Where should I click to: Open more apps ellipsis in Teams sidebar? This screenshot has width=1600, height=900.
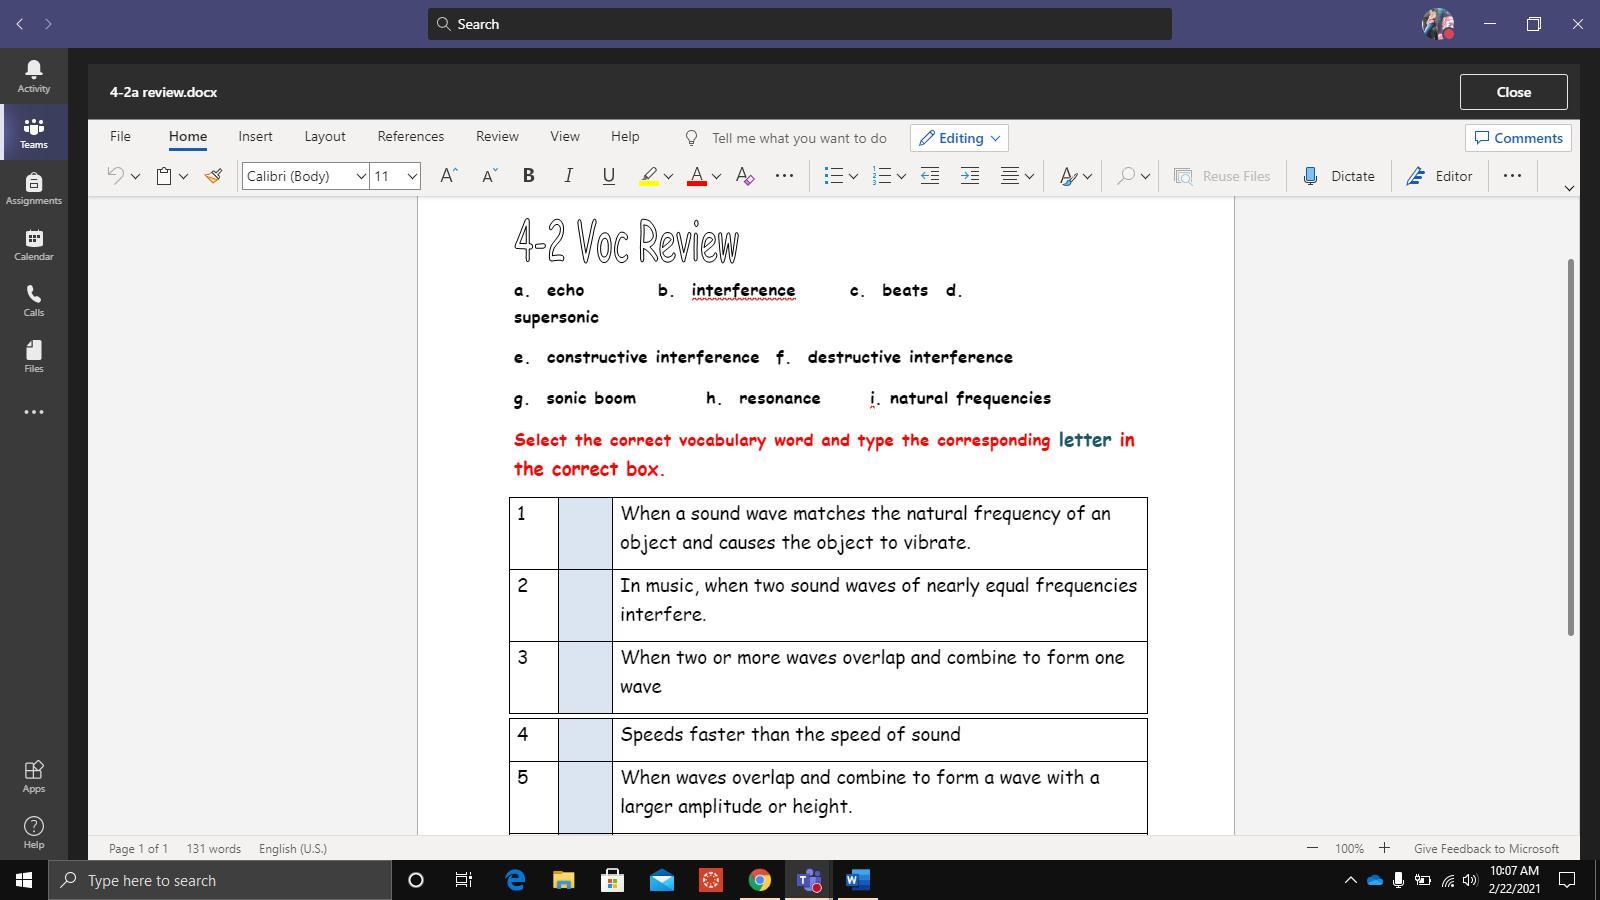click(x=33, y=412)
